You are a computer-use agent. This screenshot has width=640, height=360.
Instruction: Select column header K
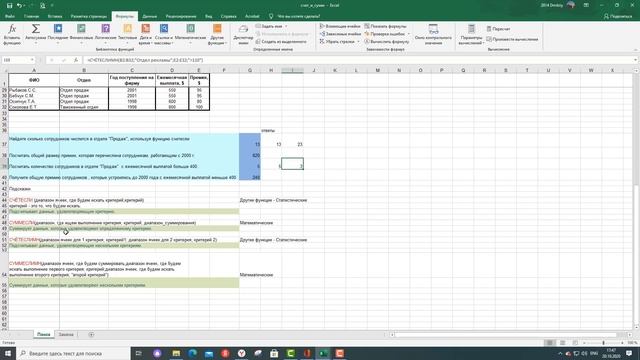point(335,70)
